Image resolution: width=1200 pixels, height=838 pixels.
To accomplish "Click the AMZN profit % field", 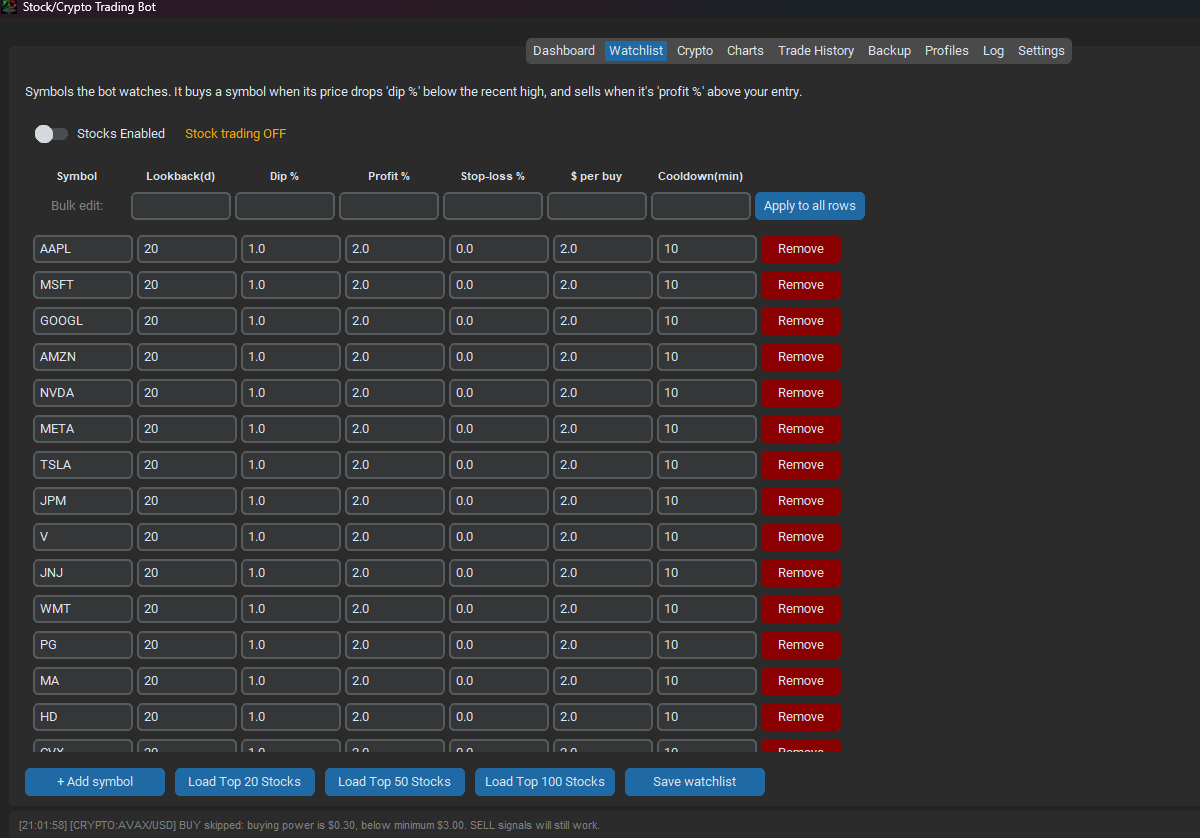I will click(x=395, y=357).
